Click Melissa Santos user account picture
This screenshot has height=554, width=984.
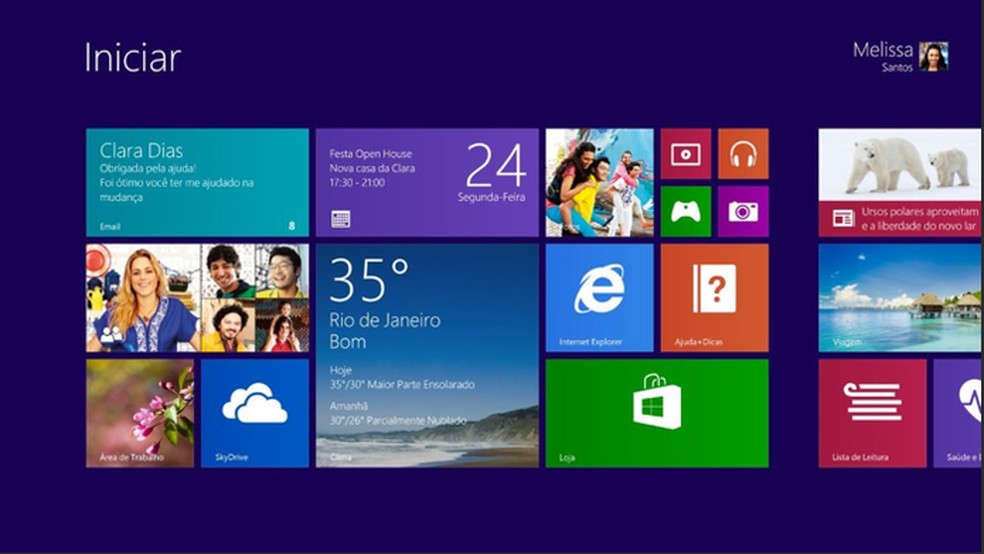click(933, 56)
